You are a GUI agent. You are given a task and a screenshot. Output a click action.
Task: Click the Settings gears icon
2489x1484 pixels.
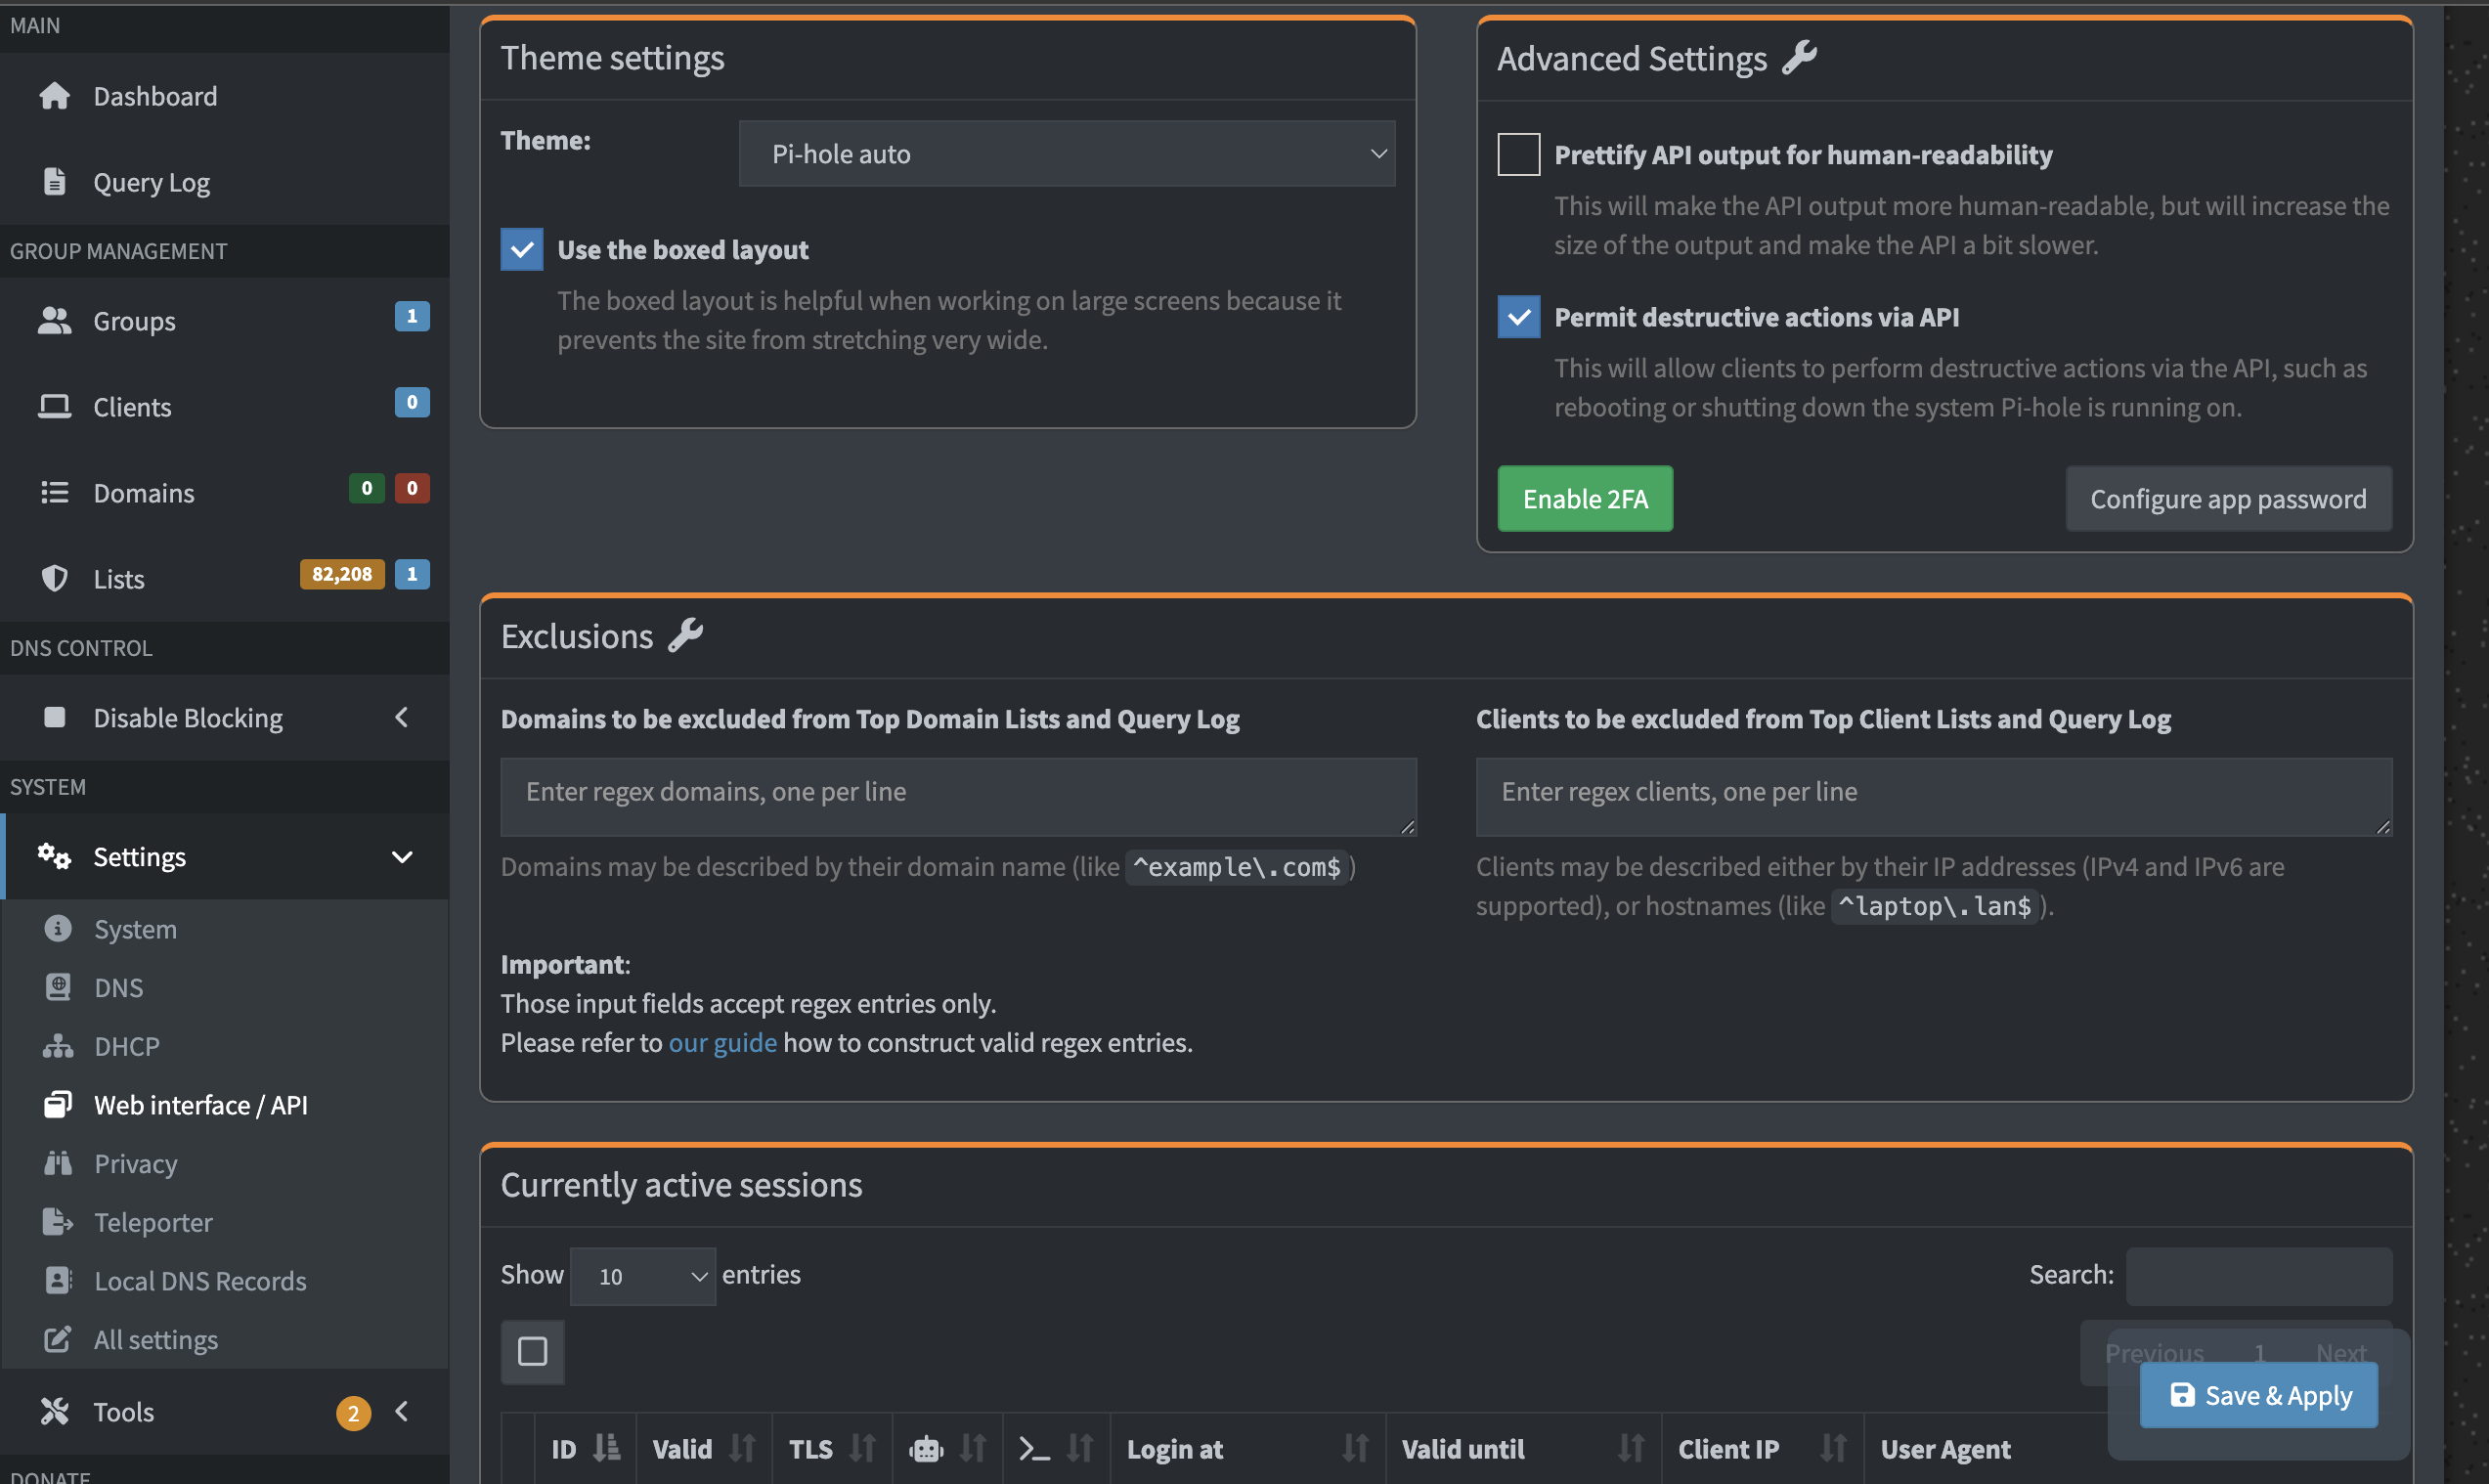55,857
